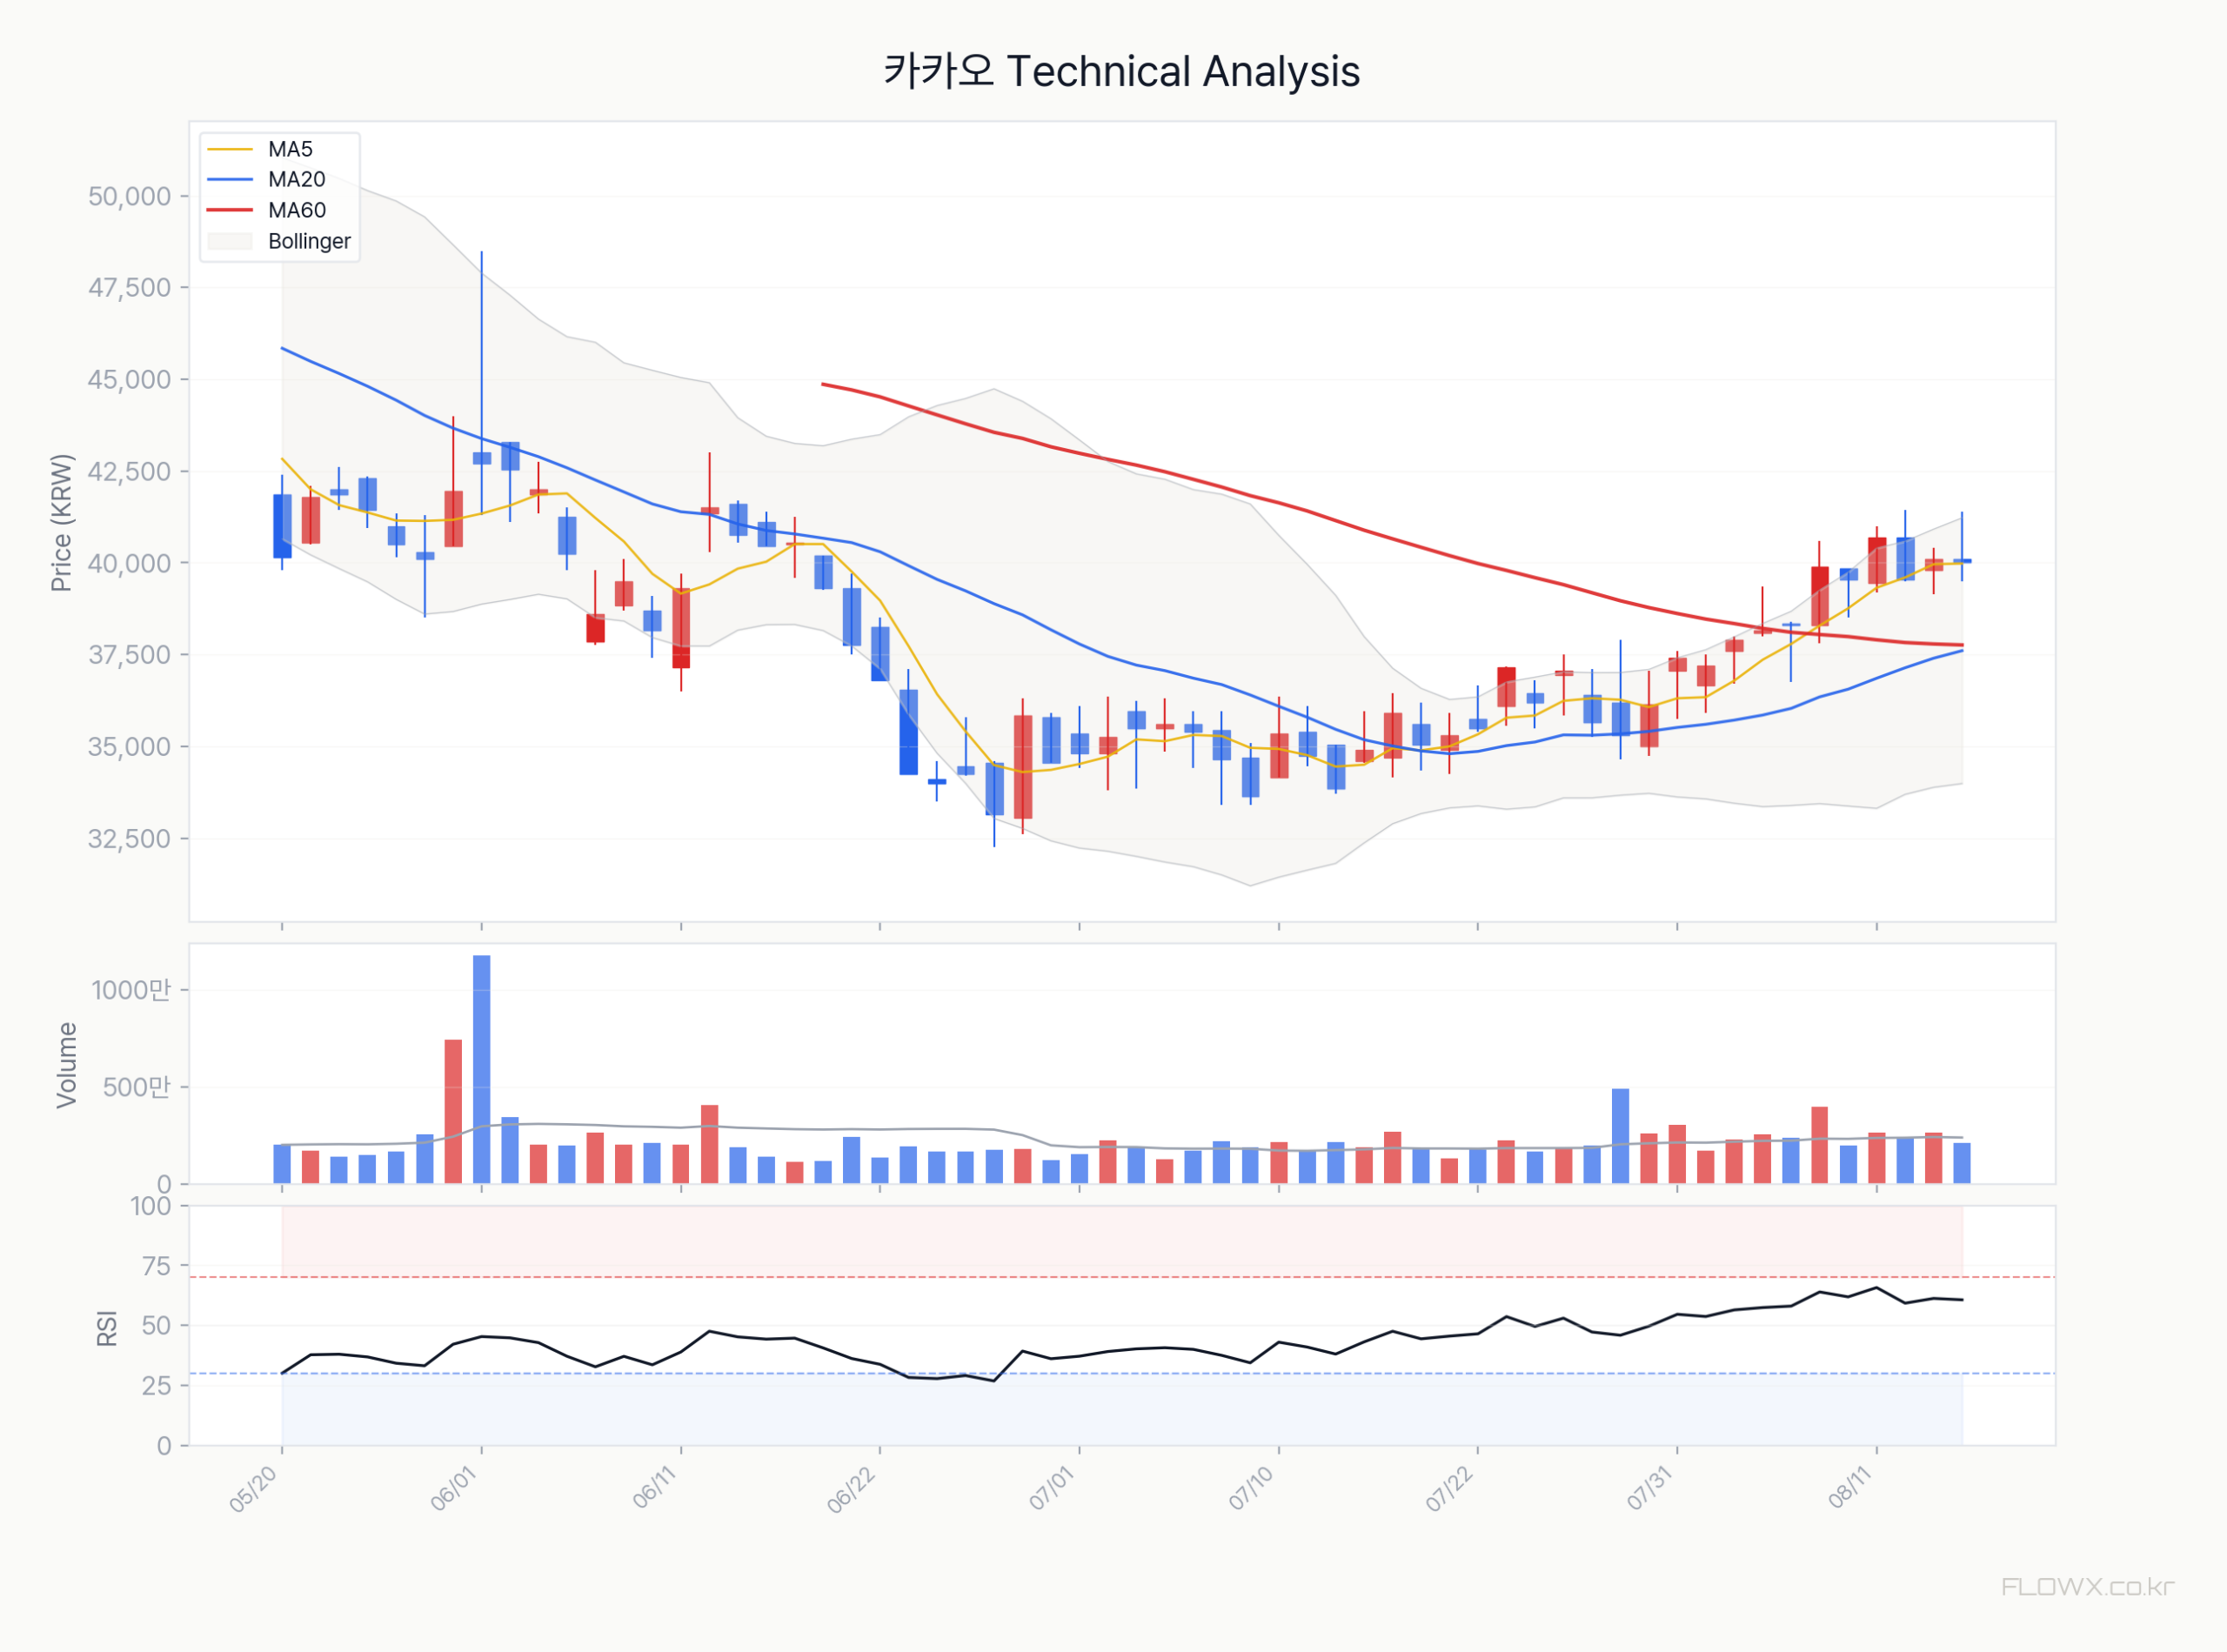2227x1652 pixels.
Task: Click the 75 label on RSI axis
Action: pyautogui.click(x=157, y=1266)
